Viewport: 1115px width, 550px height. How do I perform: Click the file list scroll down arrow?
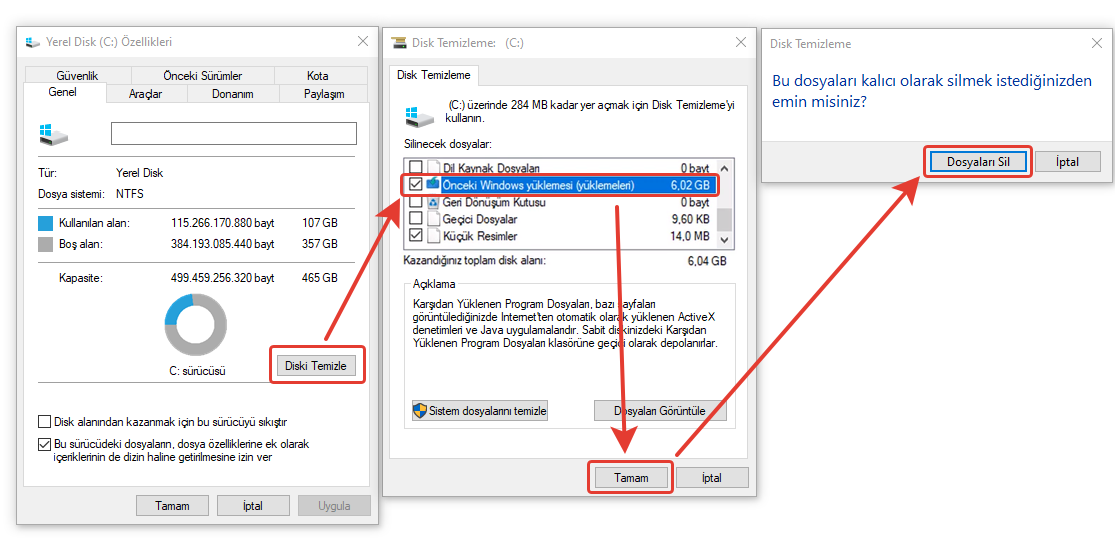pyautogui.click(x=726, y=238)
